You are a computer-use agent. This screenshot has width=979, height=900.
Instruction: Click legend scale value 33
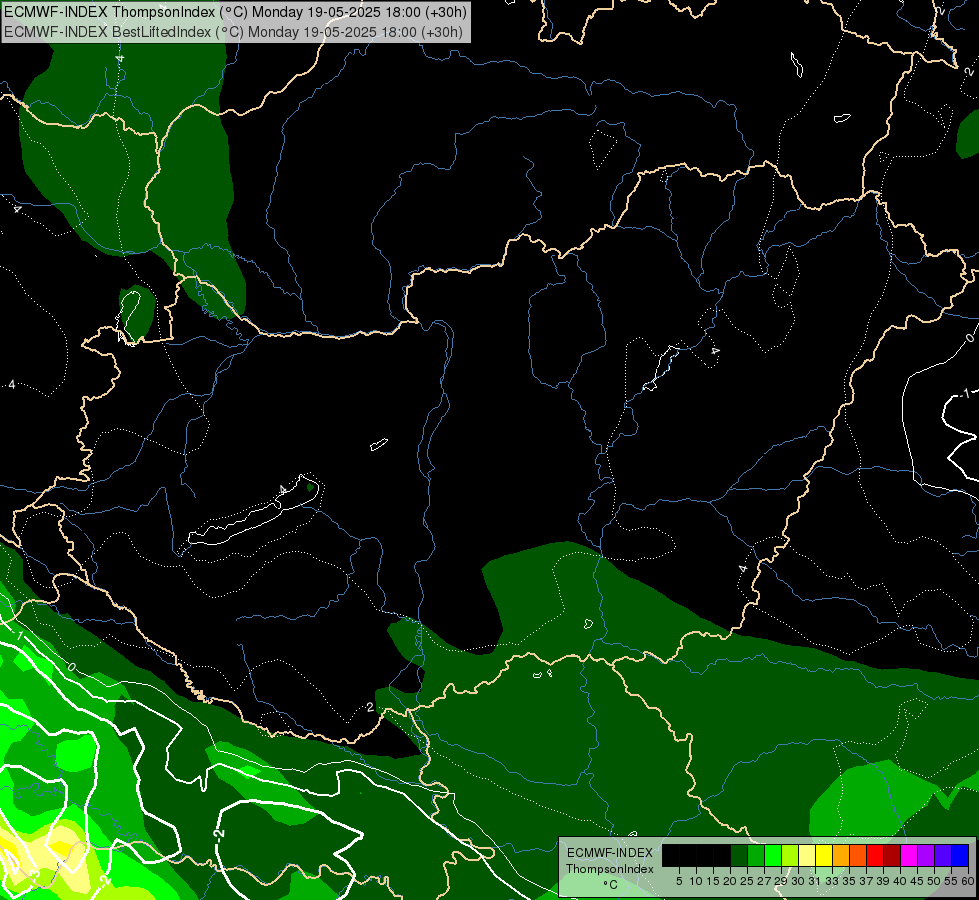(x=832, y=881)
